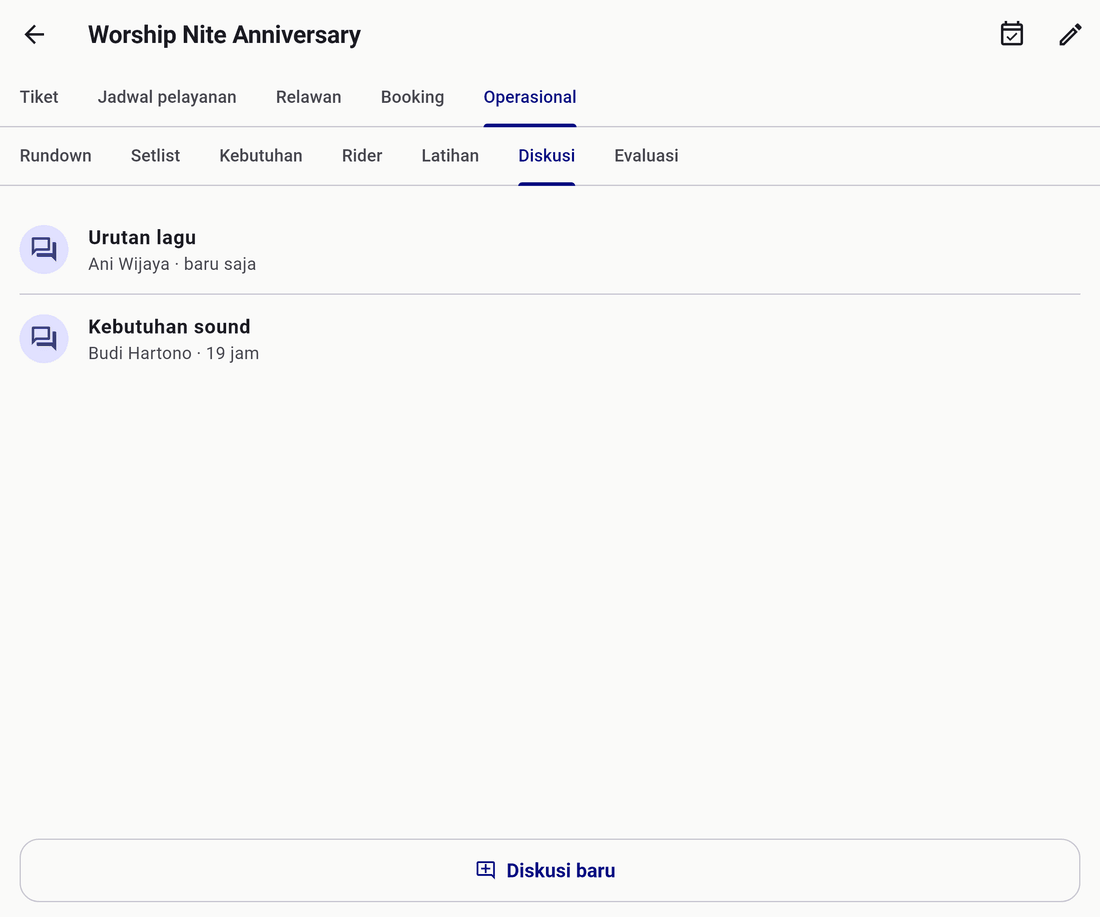Open the calendar check icon

[1012, 34]
